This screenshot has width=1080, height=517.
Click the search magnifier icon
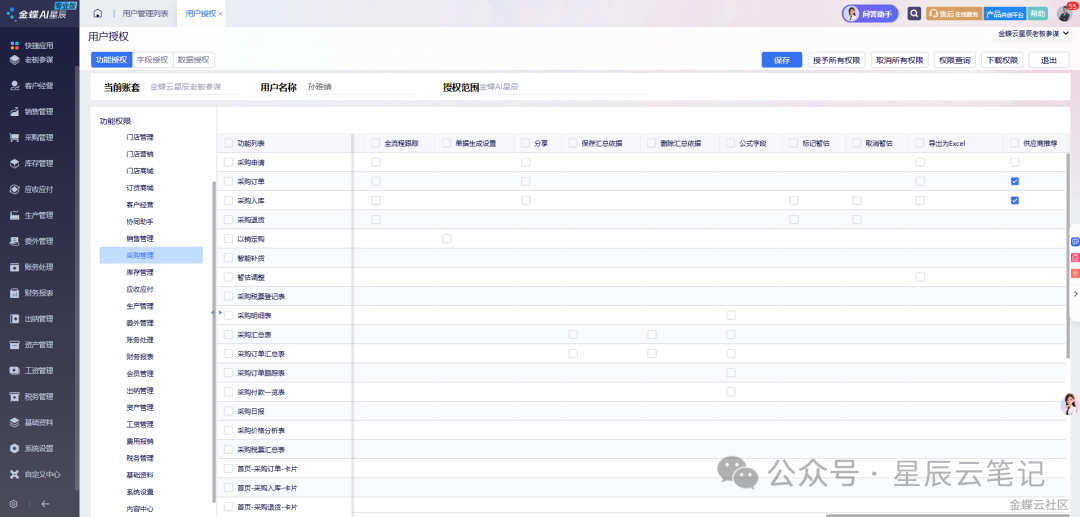pyautogui.click(x=914, y=14)
